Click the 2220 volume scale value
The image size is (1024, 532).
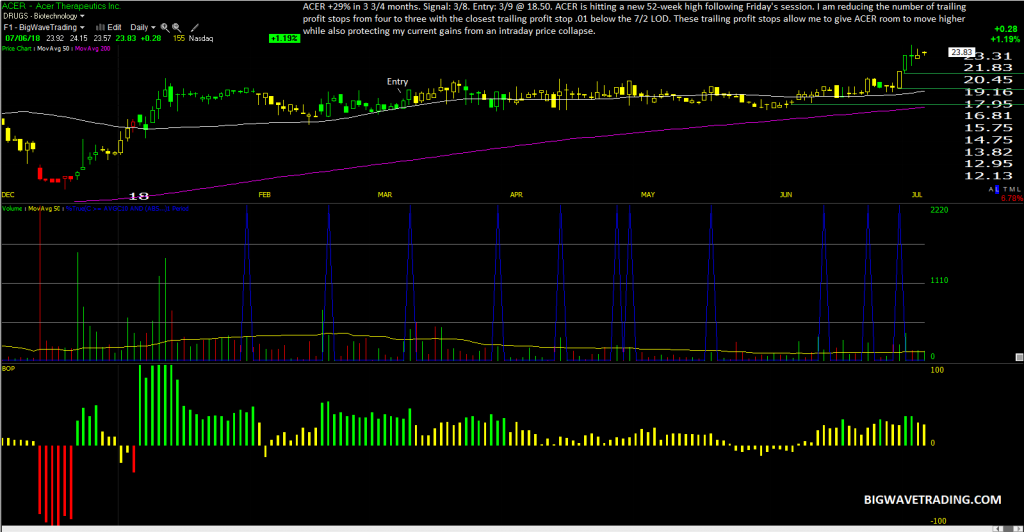(939, 210)
